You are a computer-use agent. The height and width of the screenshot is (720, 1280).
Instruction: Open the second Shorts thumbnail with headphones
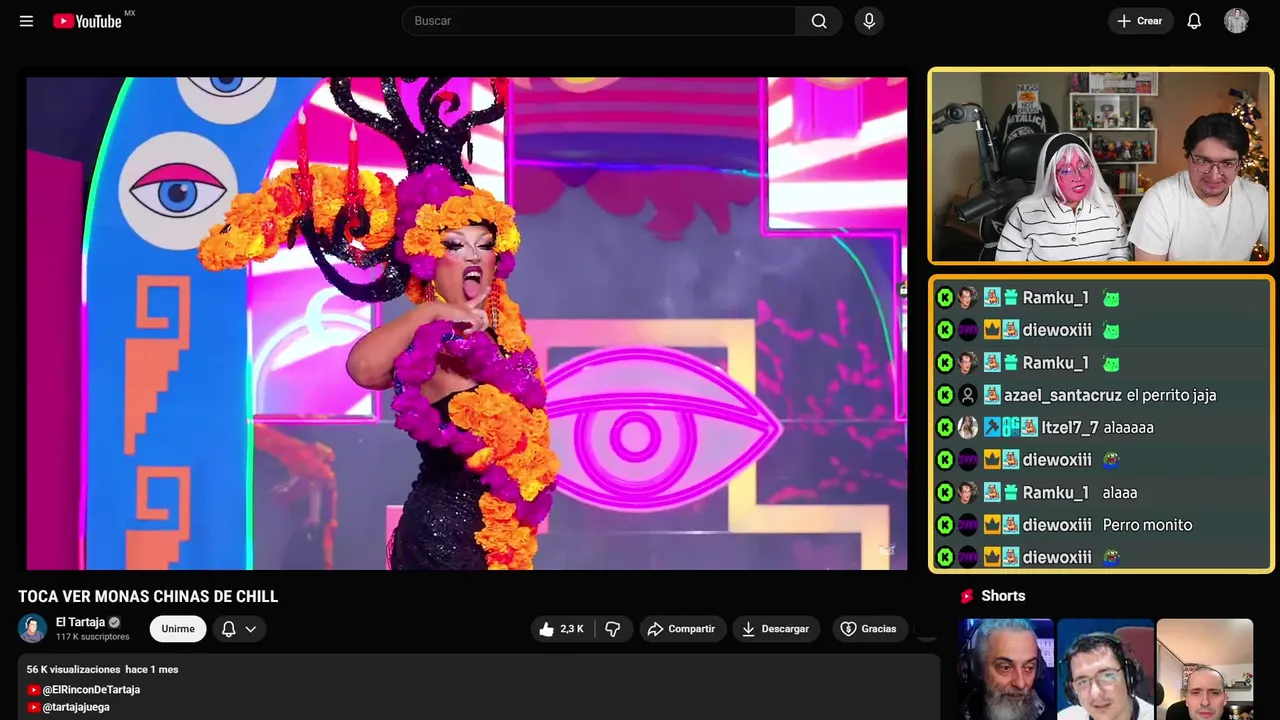click(x=1105, y=669)
